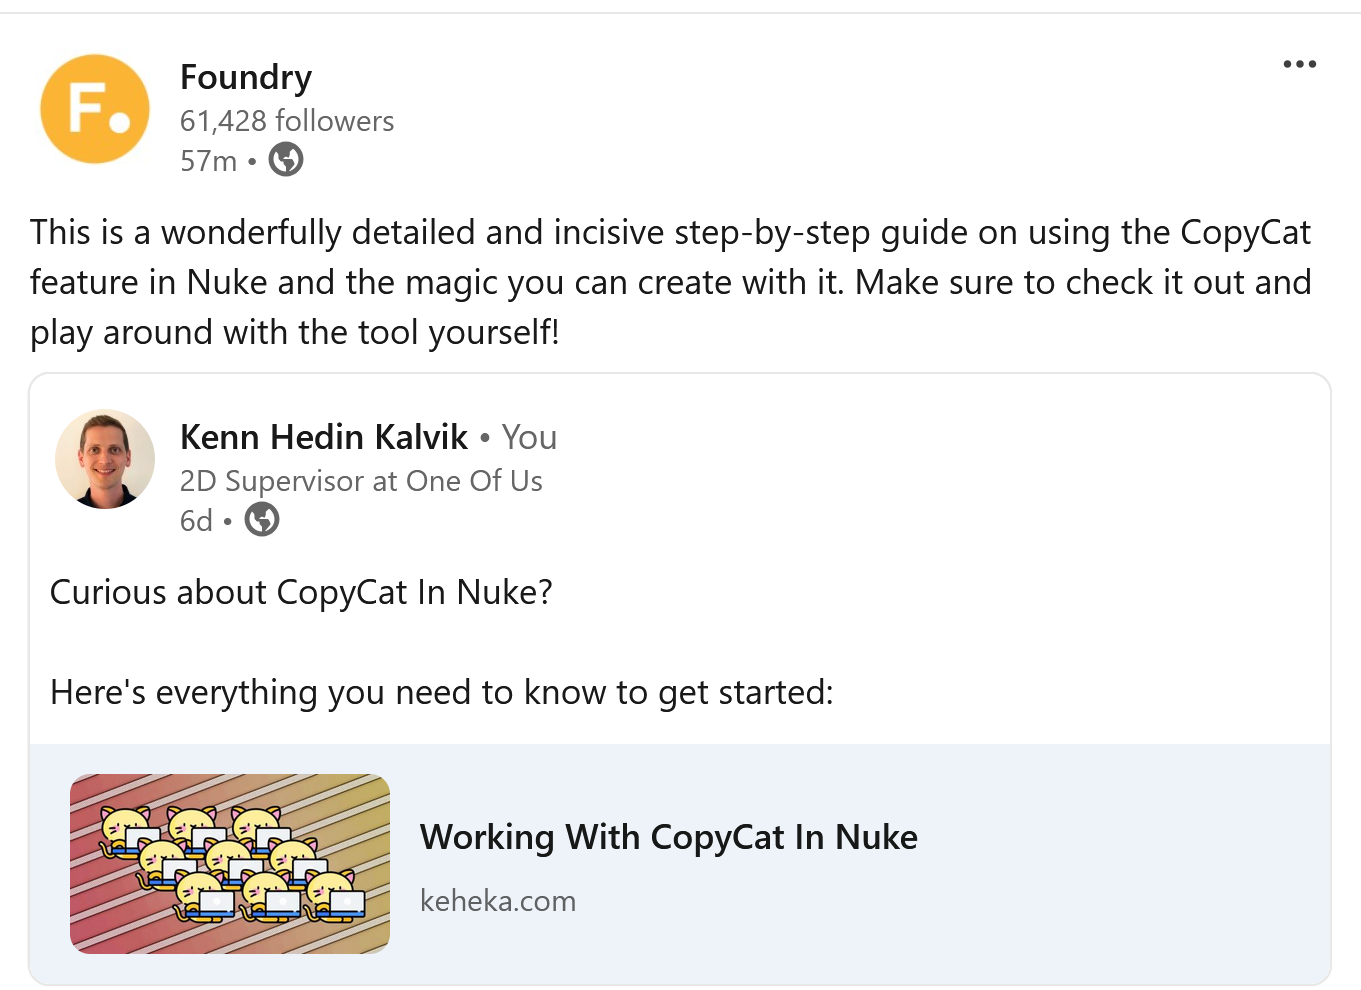Click "Here's everything you need to know" line
This screenshot has height=990, width=1361.
point(441,692)
